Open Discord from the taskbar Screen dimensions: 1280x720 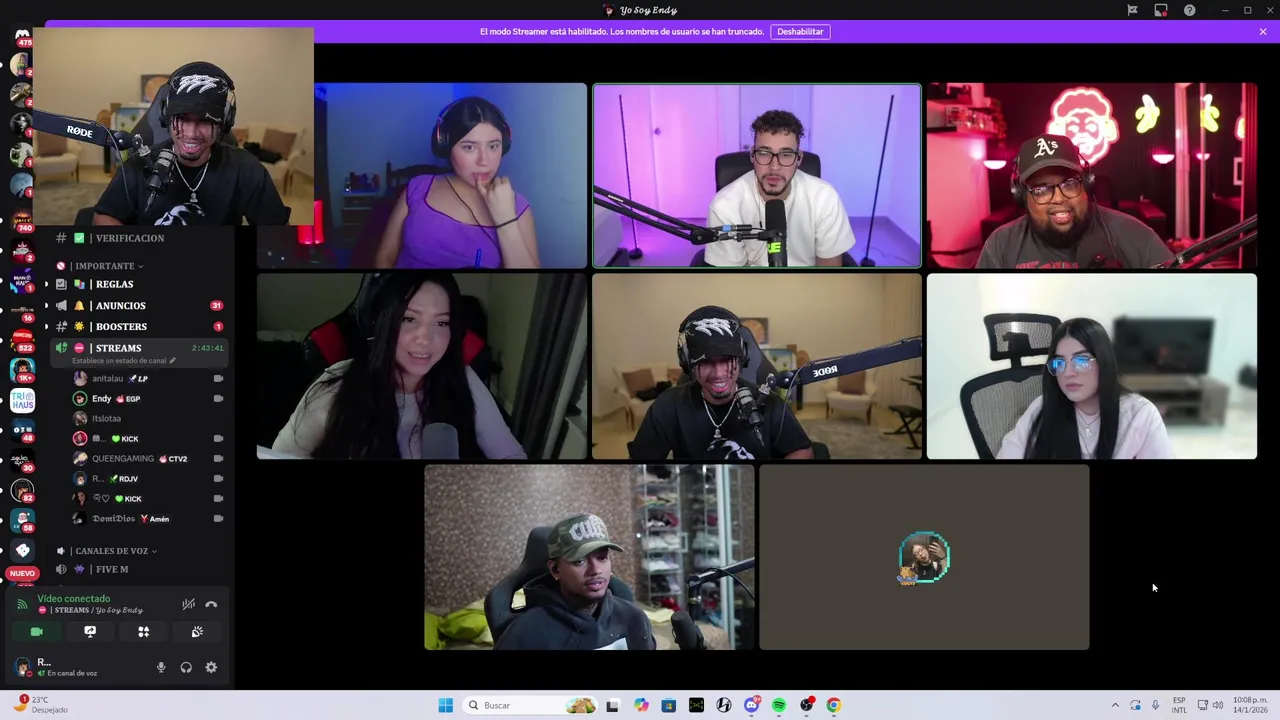751,705
